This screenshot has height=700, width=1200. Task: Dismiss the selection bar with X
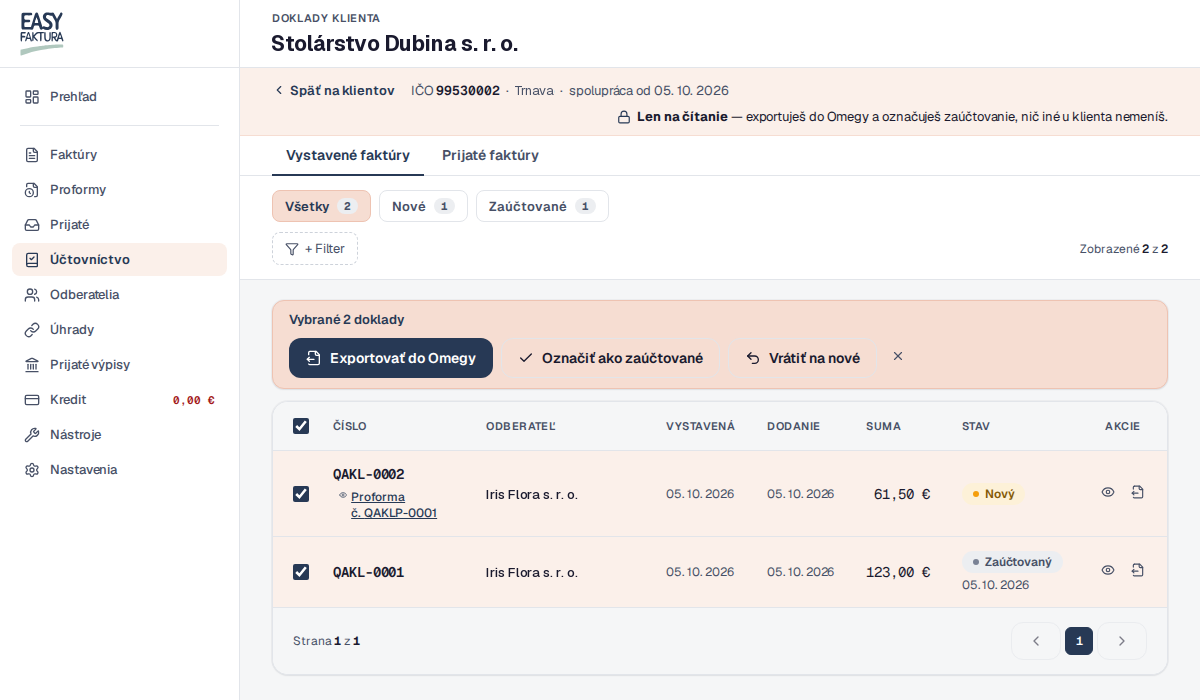coord(898,356)
